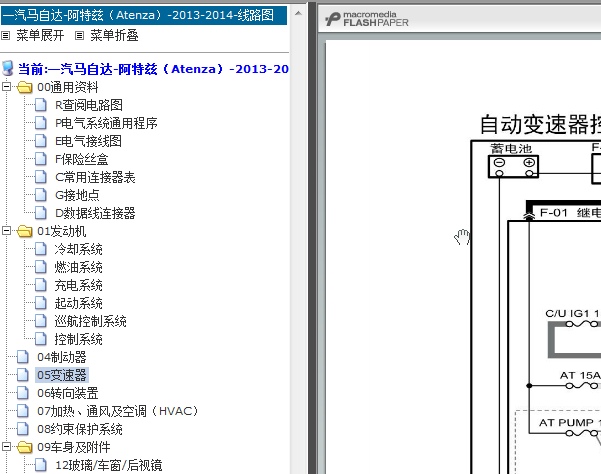Click the page icon beside 冷却系统
601x474 pixels.
pos(41,249)
